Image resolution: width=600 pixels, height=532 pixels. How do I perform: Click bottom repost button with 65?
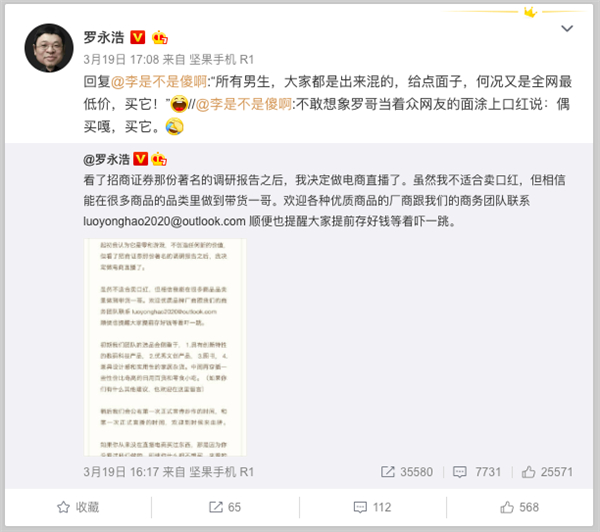(225, 507)
